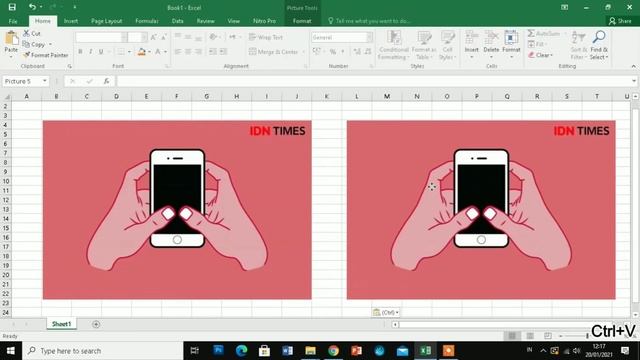Cut the selected picture

click(x=32, y=33)
